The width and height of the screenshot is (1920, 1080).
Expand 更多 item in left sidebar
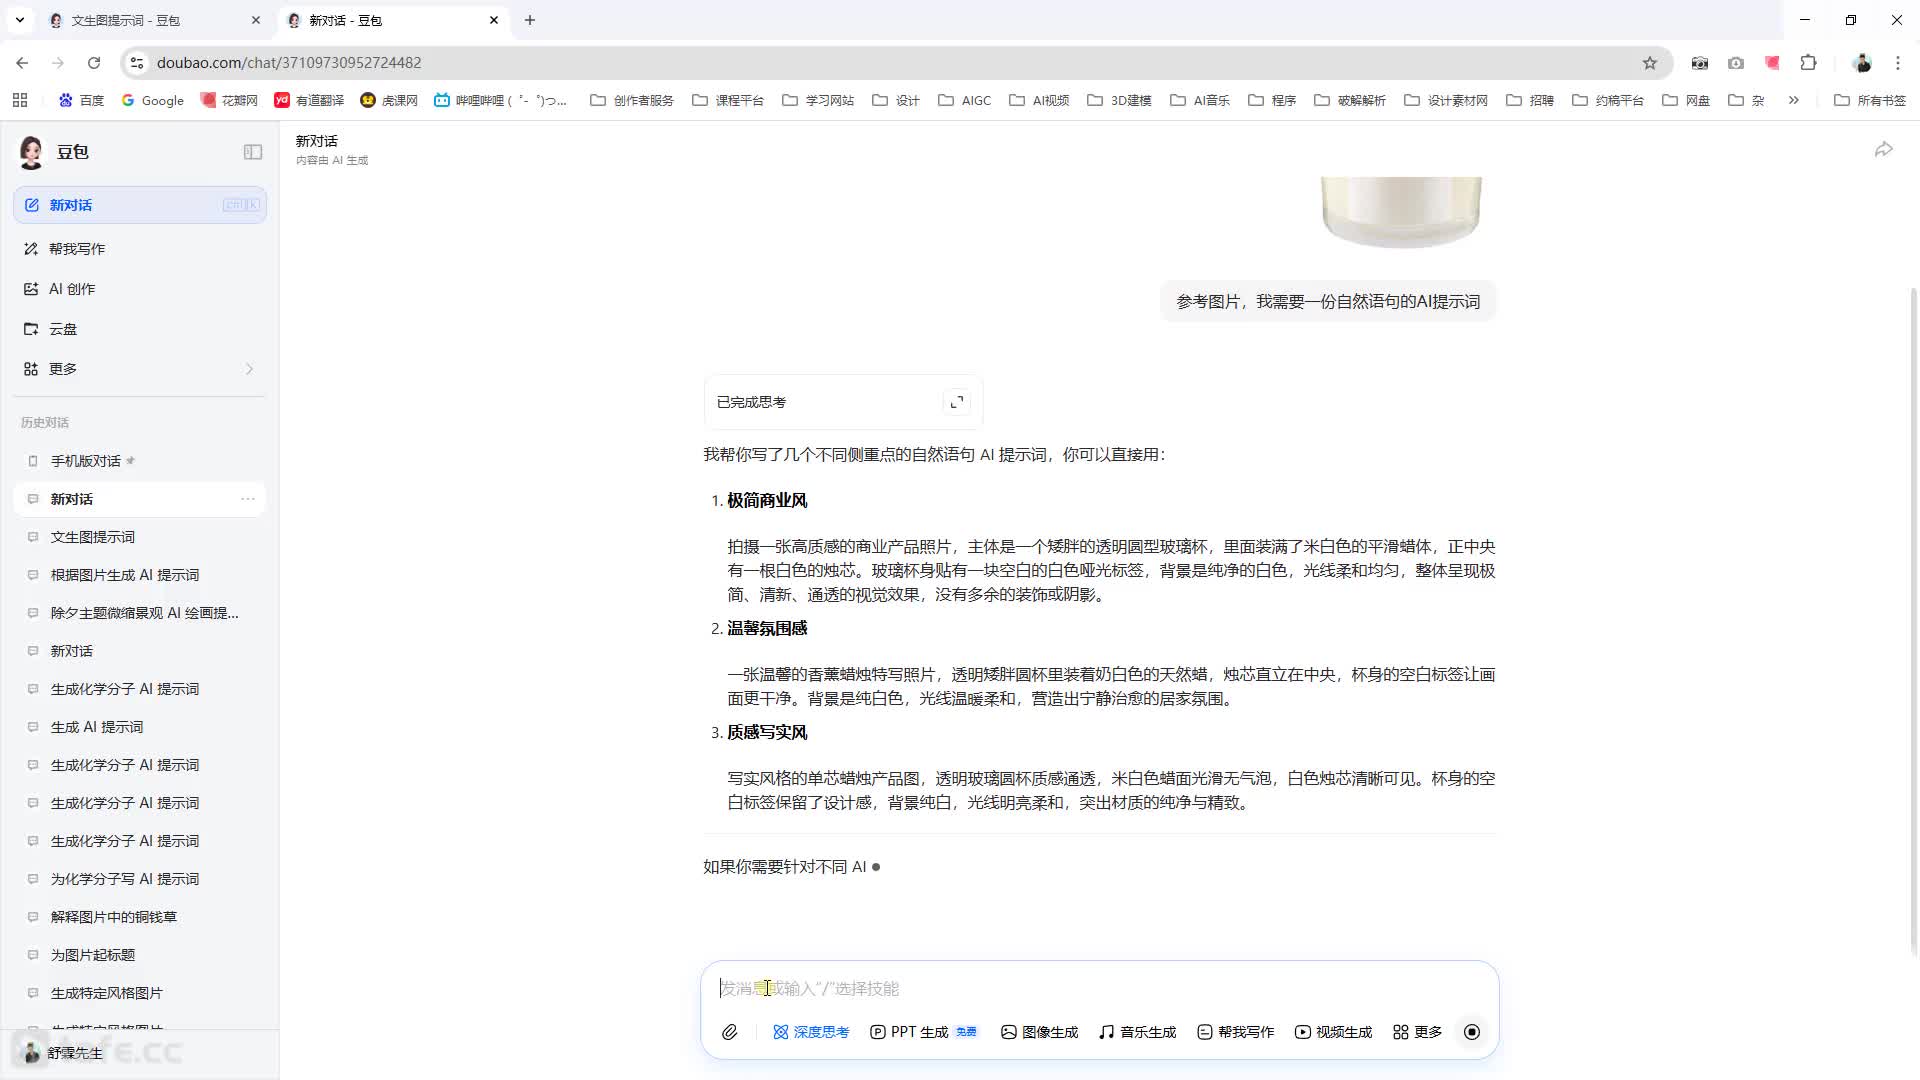(140, 369)
